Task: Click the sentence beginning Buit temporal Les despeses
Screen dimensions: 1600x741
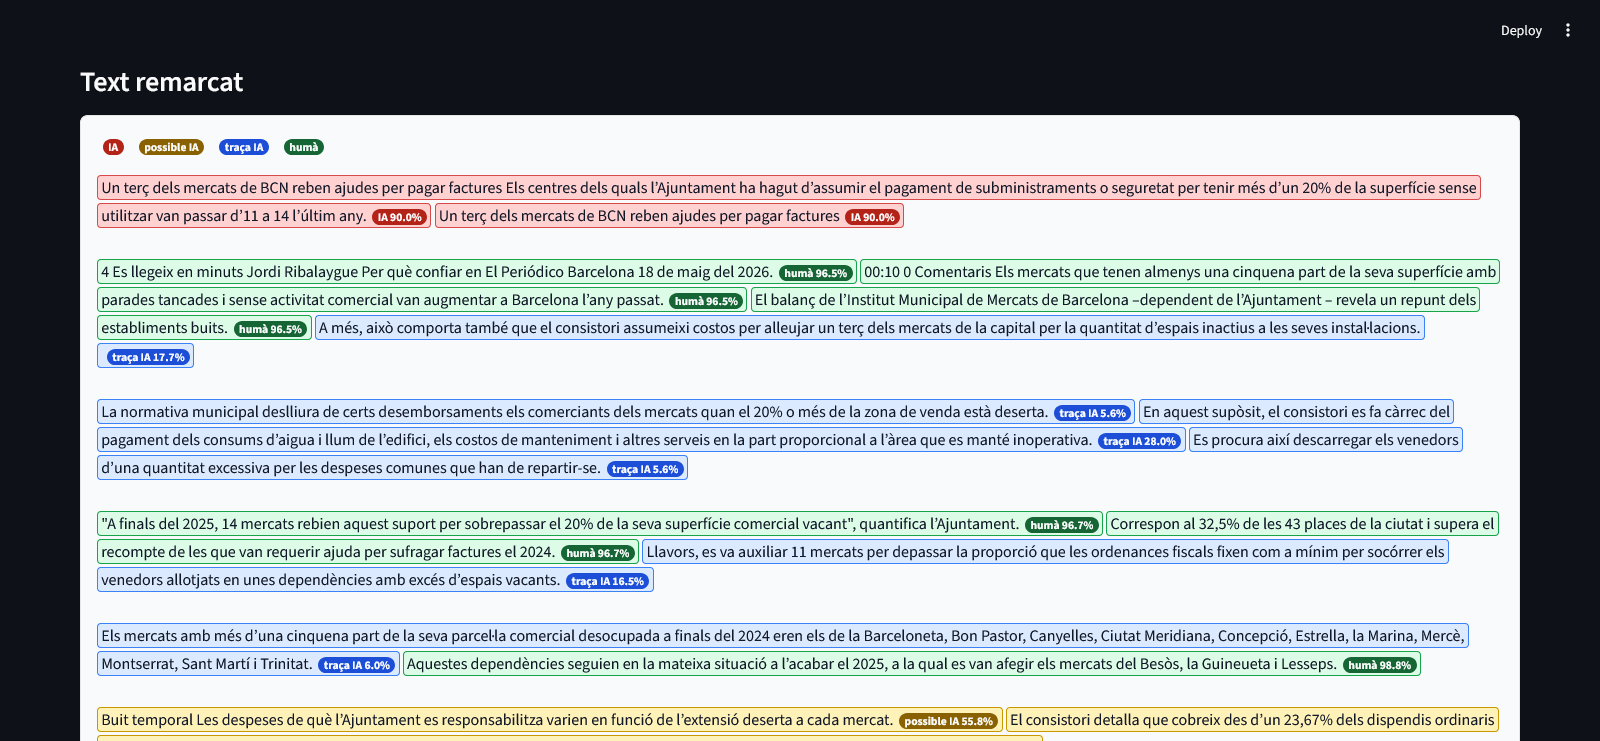Action: pos(496,720)
